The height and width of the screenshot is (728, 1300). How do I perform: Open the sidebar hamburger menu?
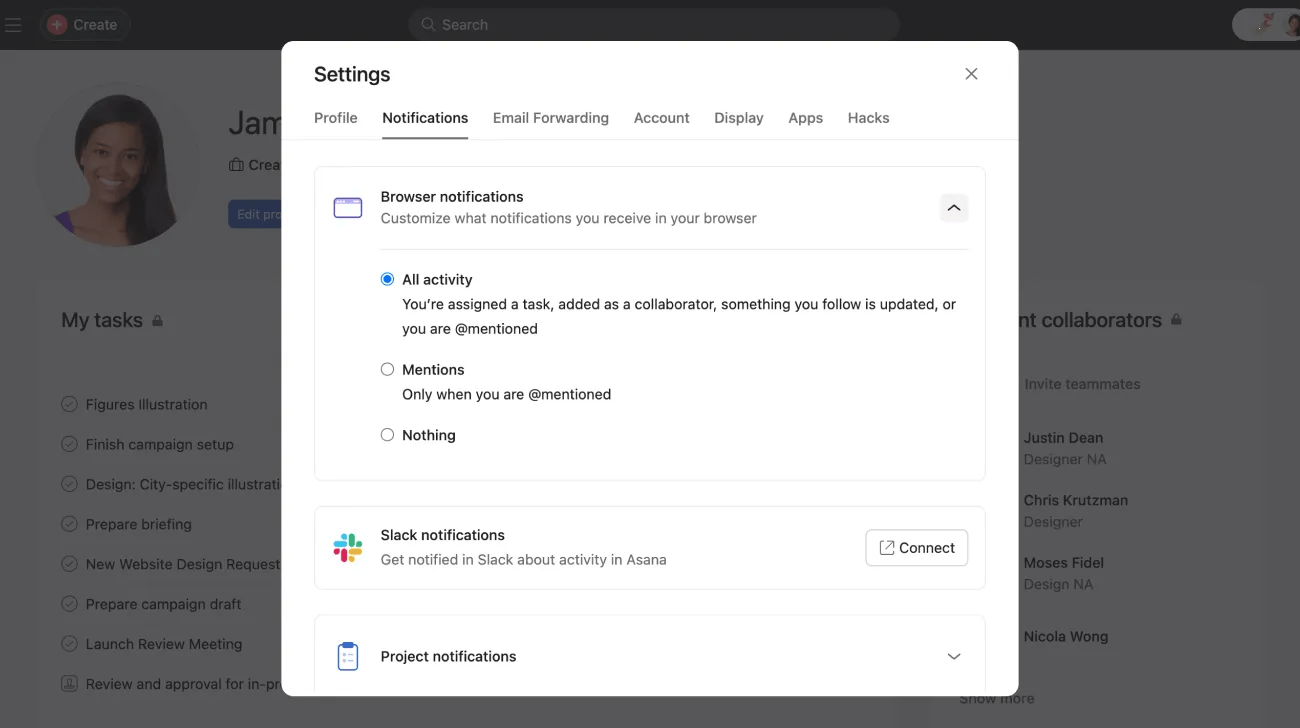(13, 25)
